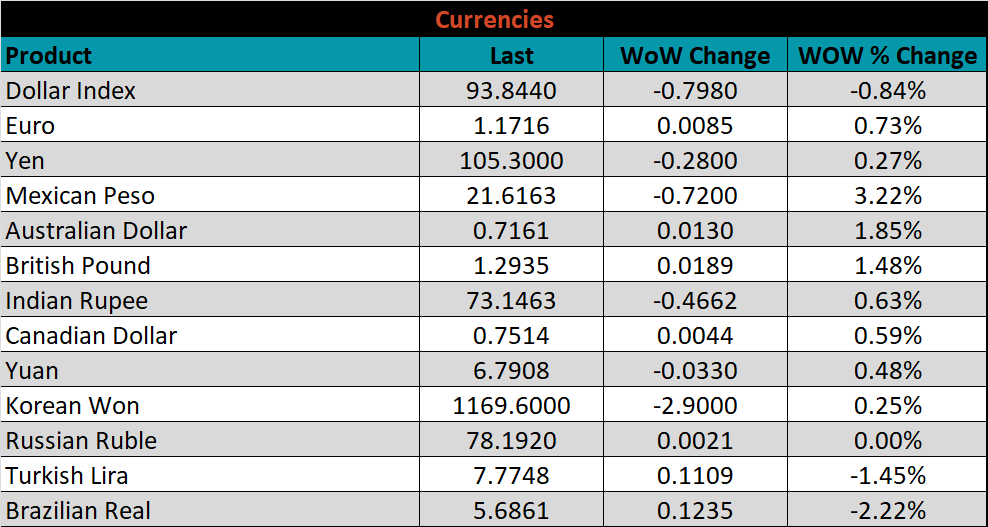Click Canadian Dollar WoW change 0.0044
This screenshot has height=527, width=988.
695,336
